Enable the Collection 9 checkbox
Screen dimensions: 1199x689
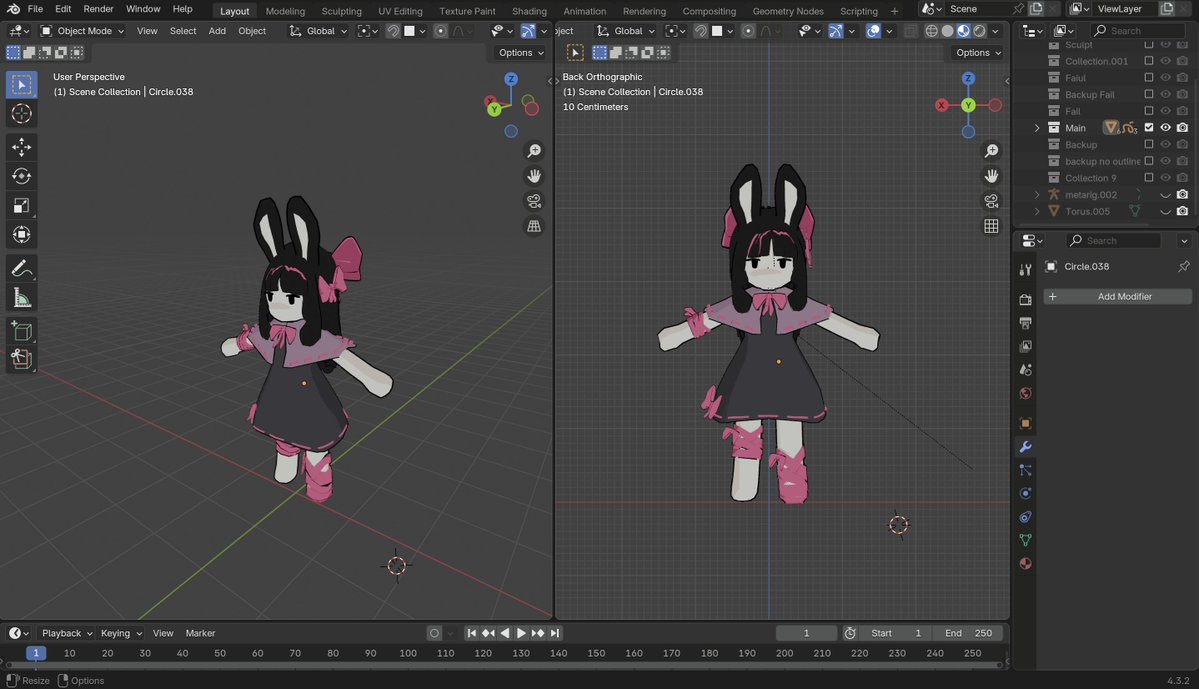1149,177
